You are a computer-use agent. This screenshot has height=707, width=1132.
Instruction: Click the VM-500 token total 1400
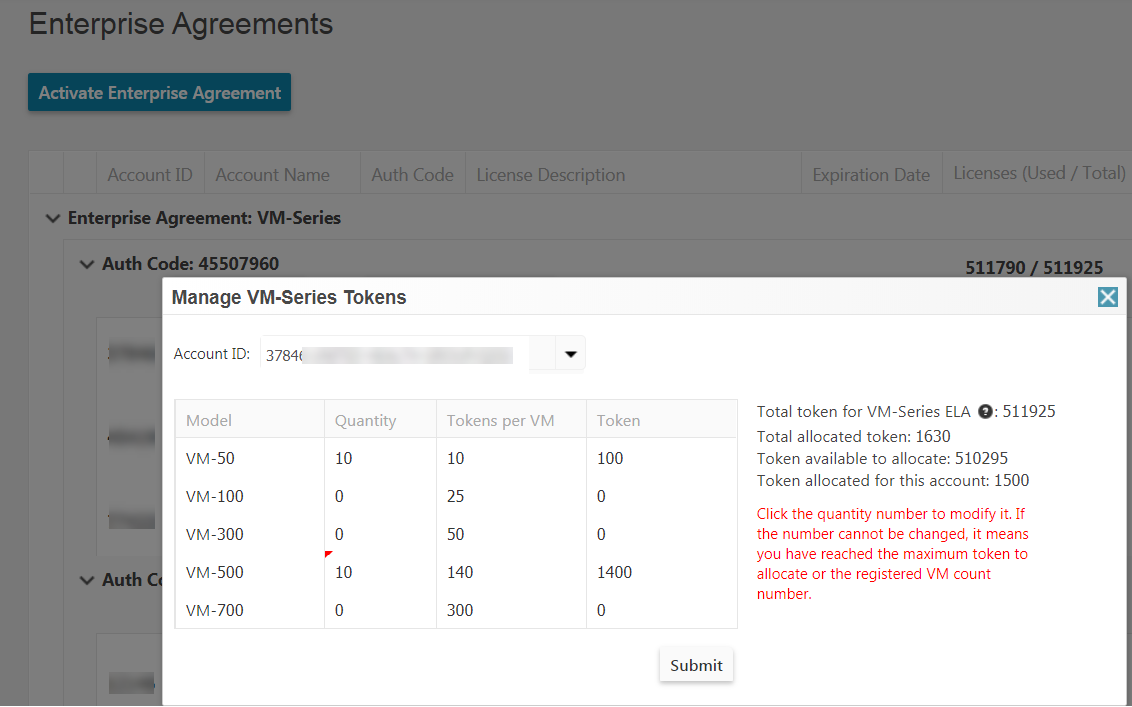tap(614, 573)
